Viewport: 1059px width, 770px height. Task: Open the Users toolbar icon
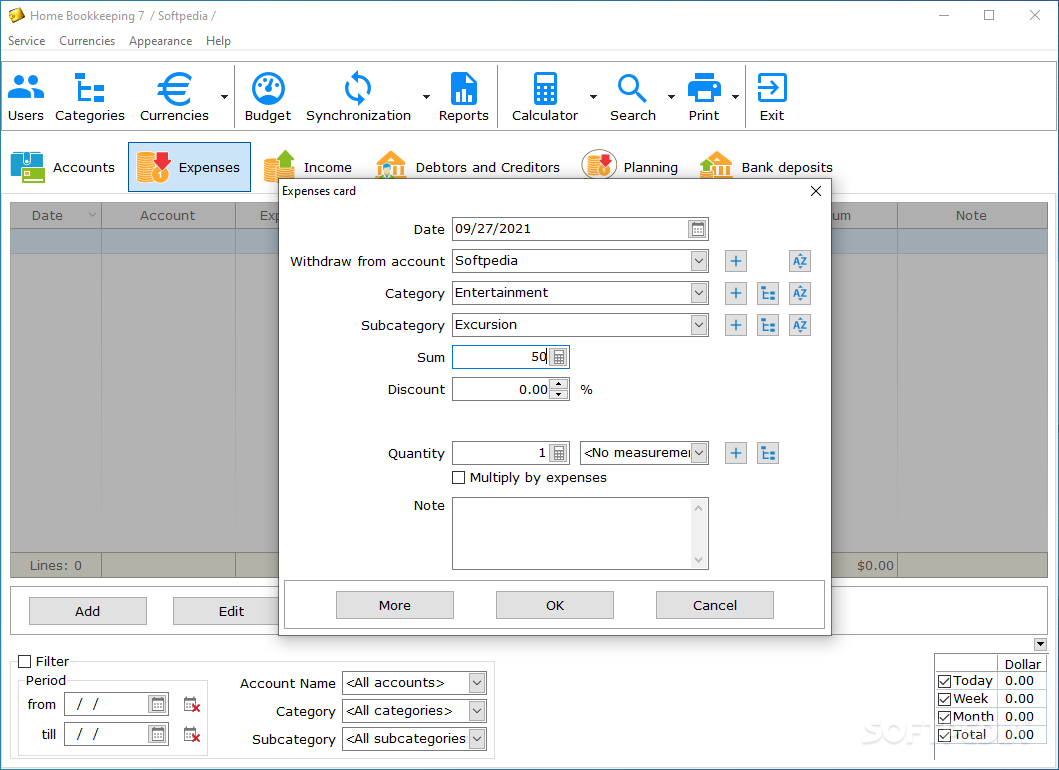coord(26,97)
